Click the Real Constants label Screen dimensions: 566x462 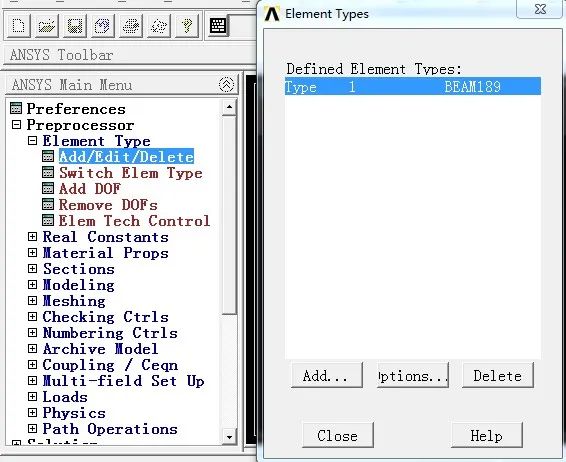(105, 237)
